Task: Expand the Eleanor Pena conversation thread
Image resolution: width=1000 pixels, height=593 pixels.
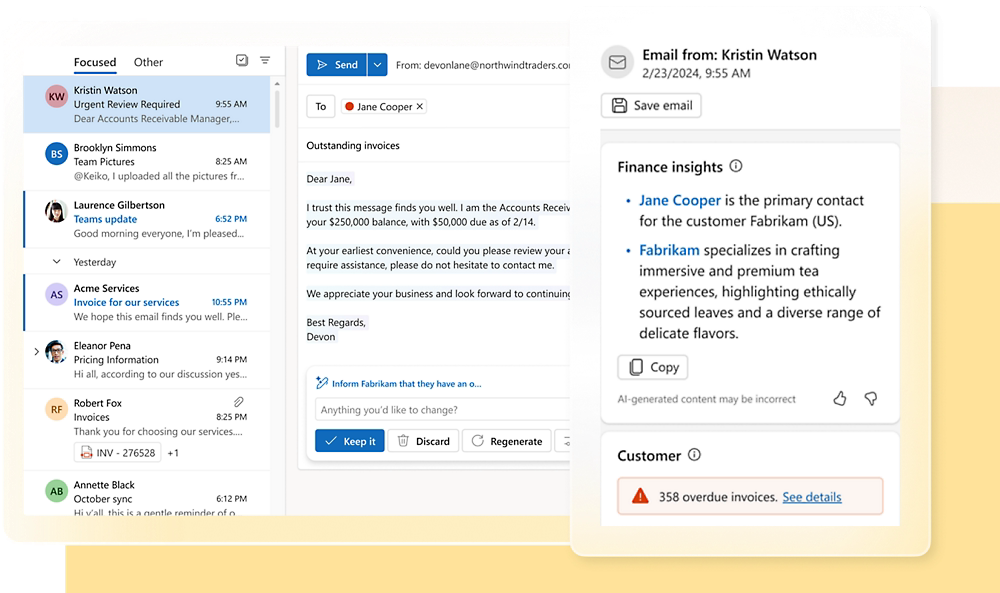Action: tap(37, 351)
